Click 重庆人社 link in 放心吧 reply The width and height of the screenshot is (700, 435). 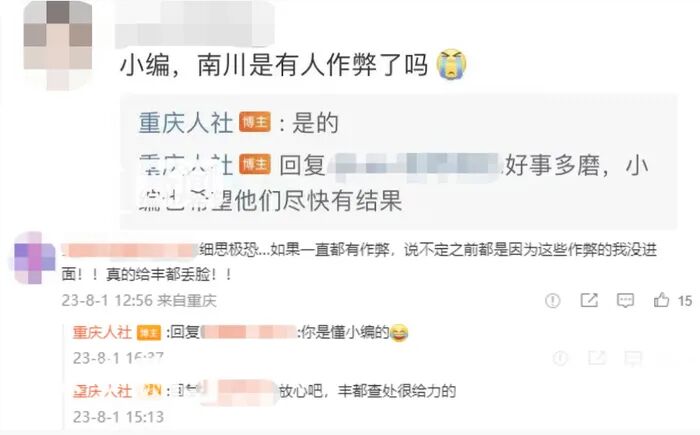coord(102,391)
